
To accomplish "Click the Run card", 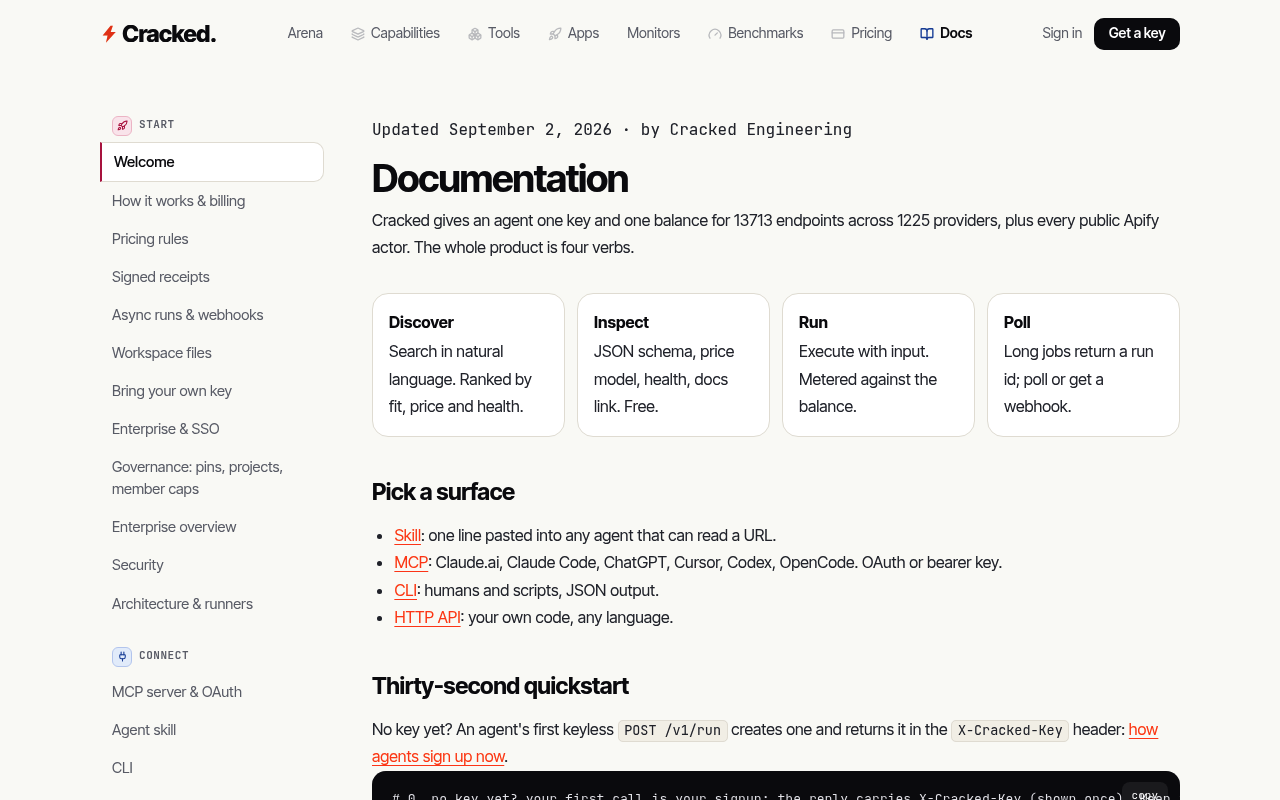I will tap(878, 365).
